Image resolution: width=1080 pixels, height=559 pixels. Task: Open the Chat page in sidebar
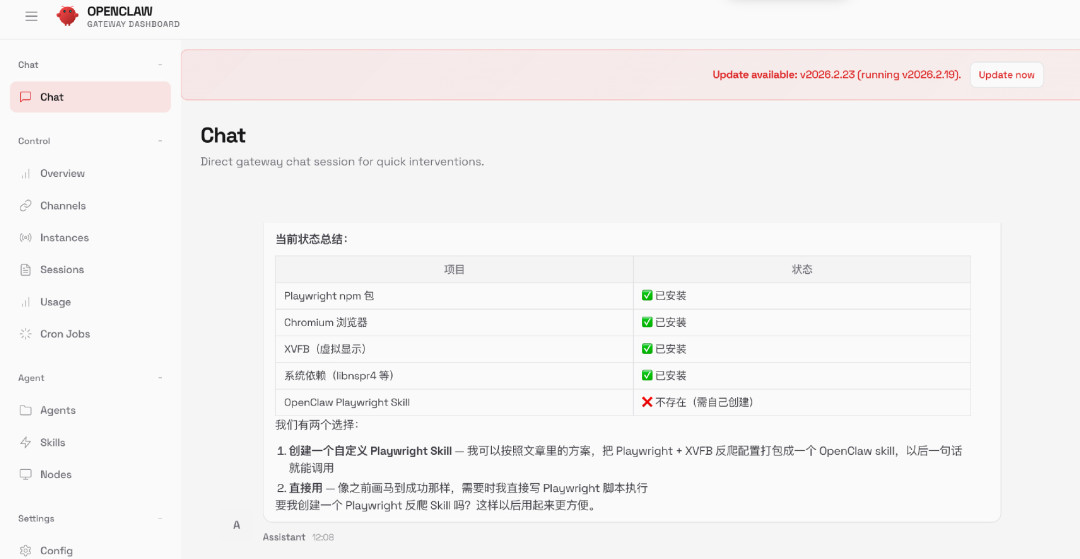click(x=90, y=97)
